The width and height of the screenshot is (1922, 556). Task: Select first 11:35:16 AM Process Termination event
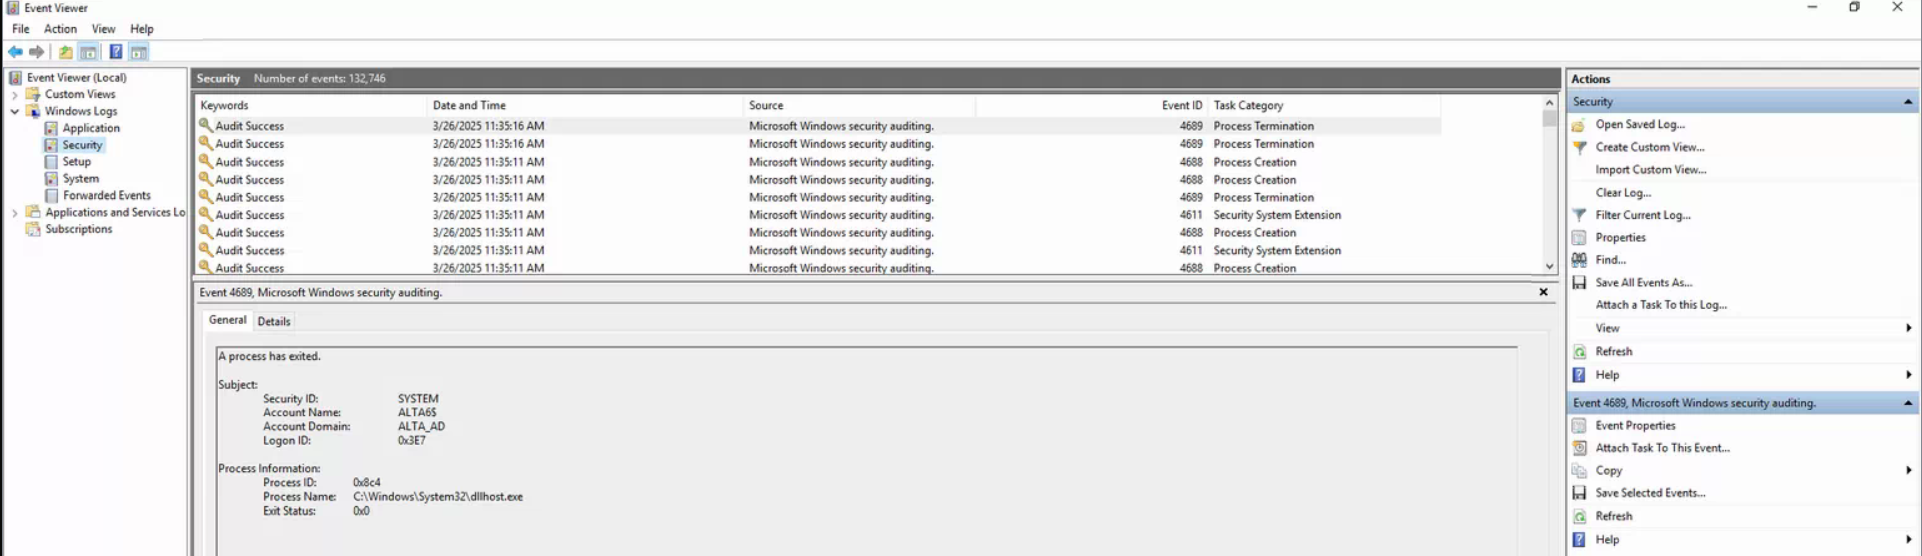point(818,126)
